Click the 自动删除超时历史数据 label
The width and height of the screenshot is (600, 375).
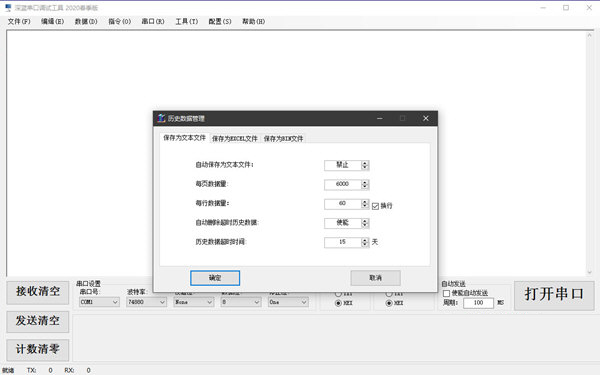[x=227, y=222]
